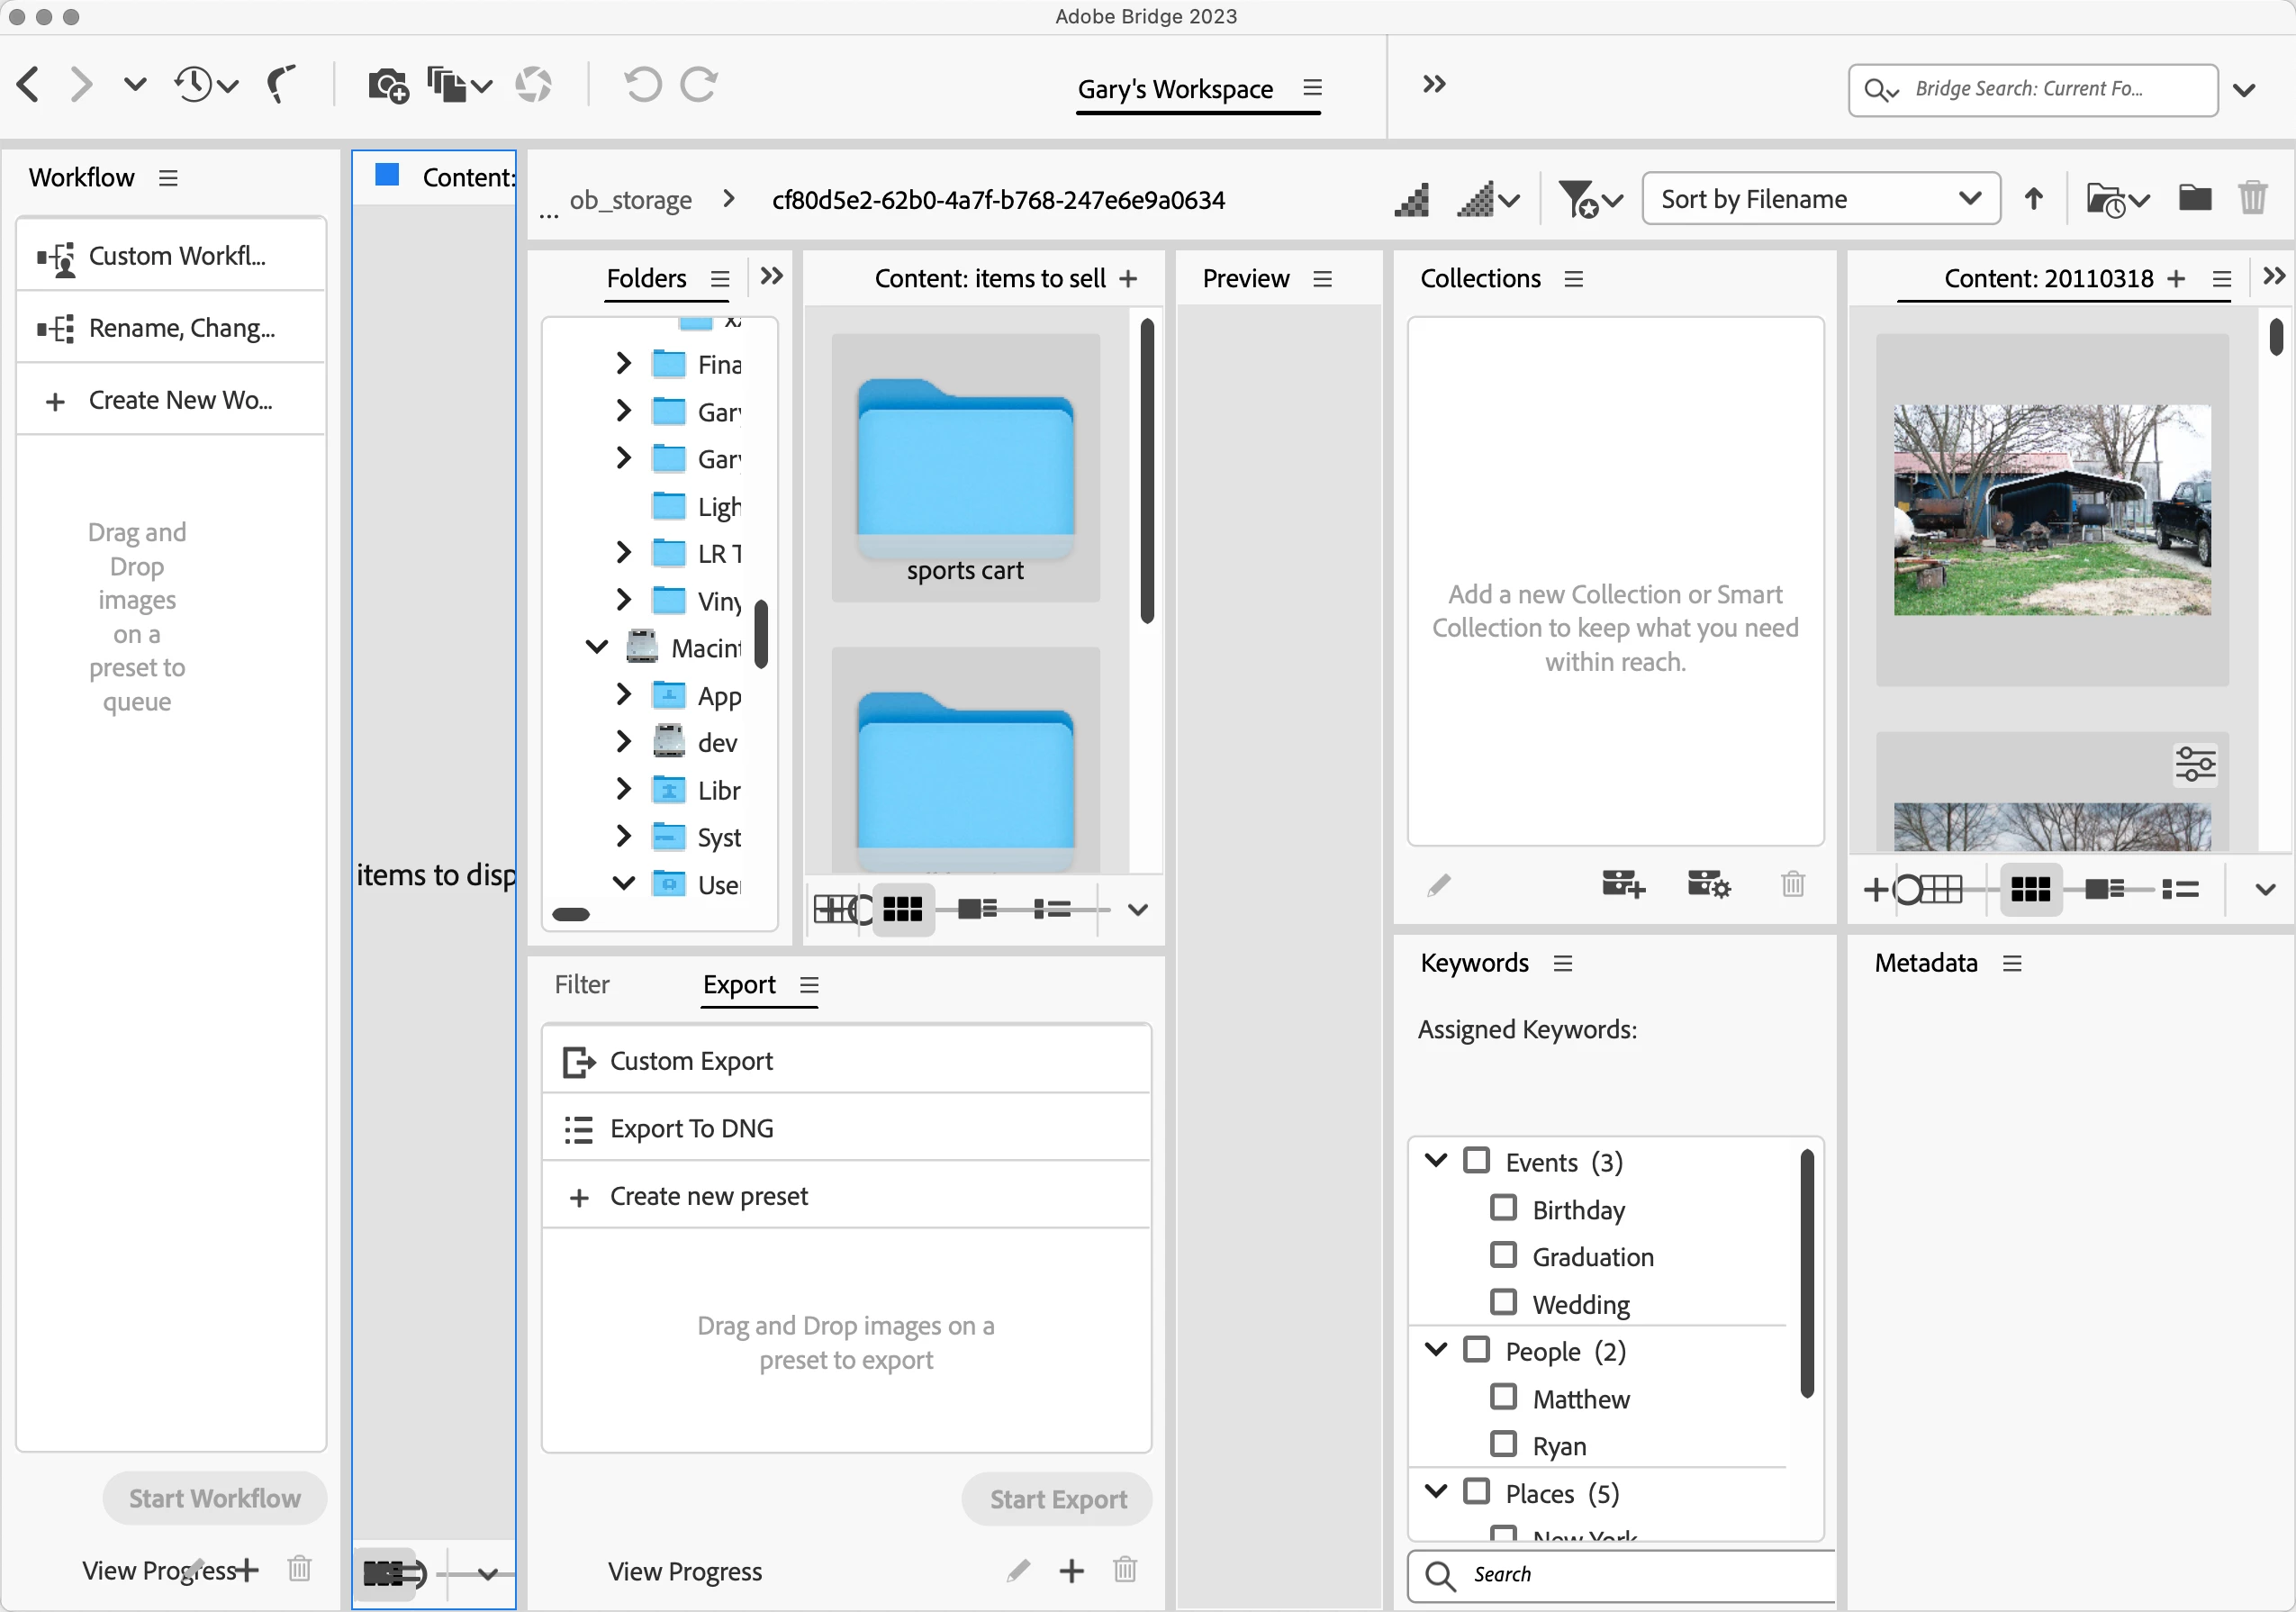Open the Gary's Workspace menu
Image resolution: width=2296 pixels, height=1612 pixels.
tap(1312, 89)
